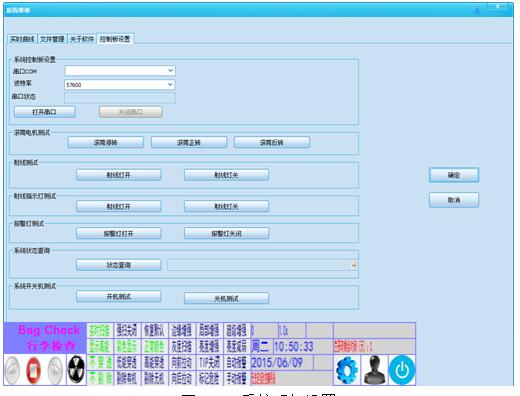This screenshot has height=396, width=520.
Task: Click the 滚筒正转 motor test button
Action: [189, 142]
